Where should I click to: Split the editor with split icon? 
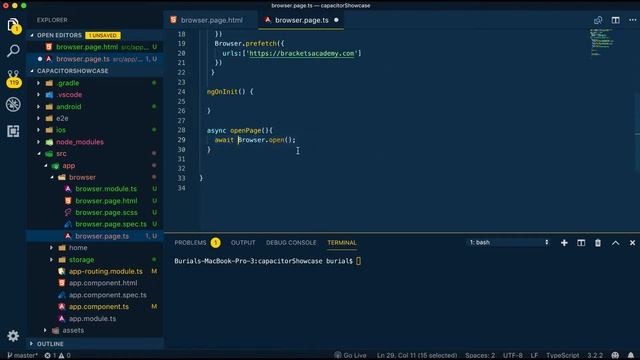click(x=616, y=20)
